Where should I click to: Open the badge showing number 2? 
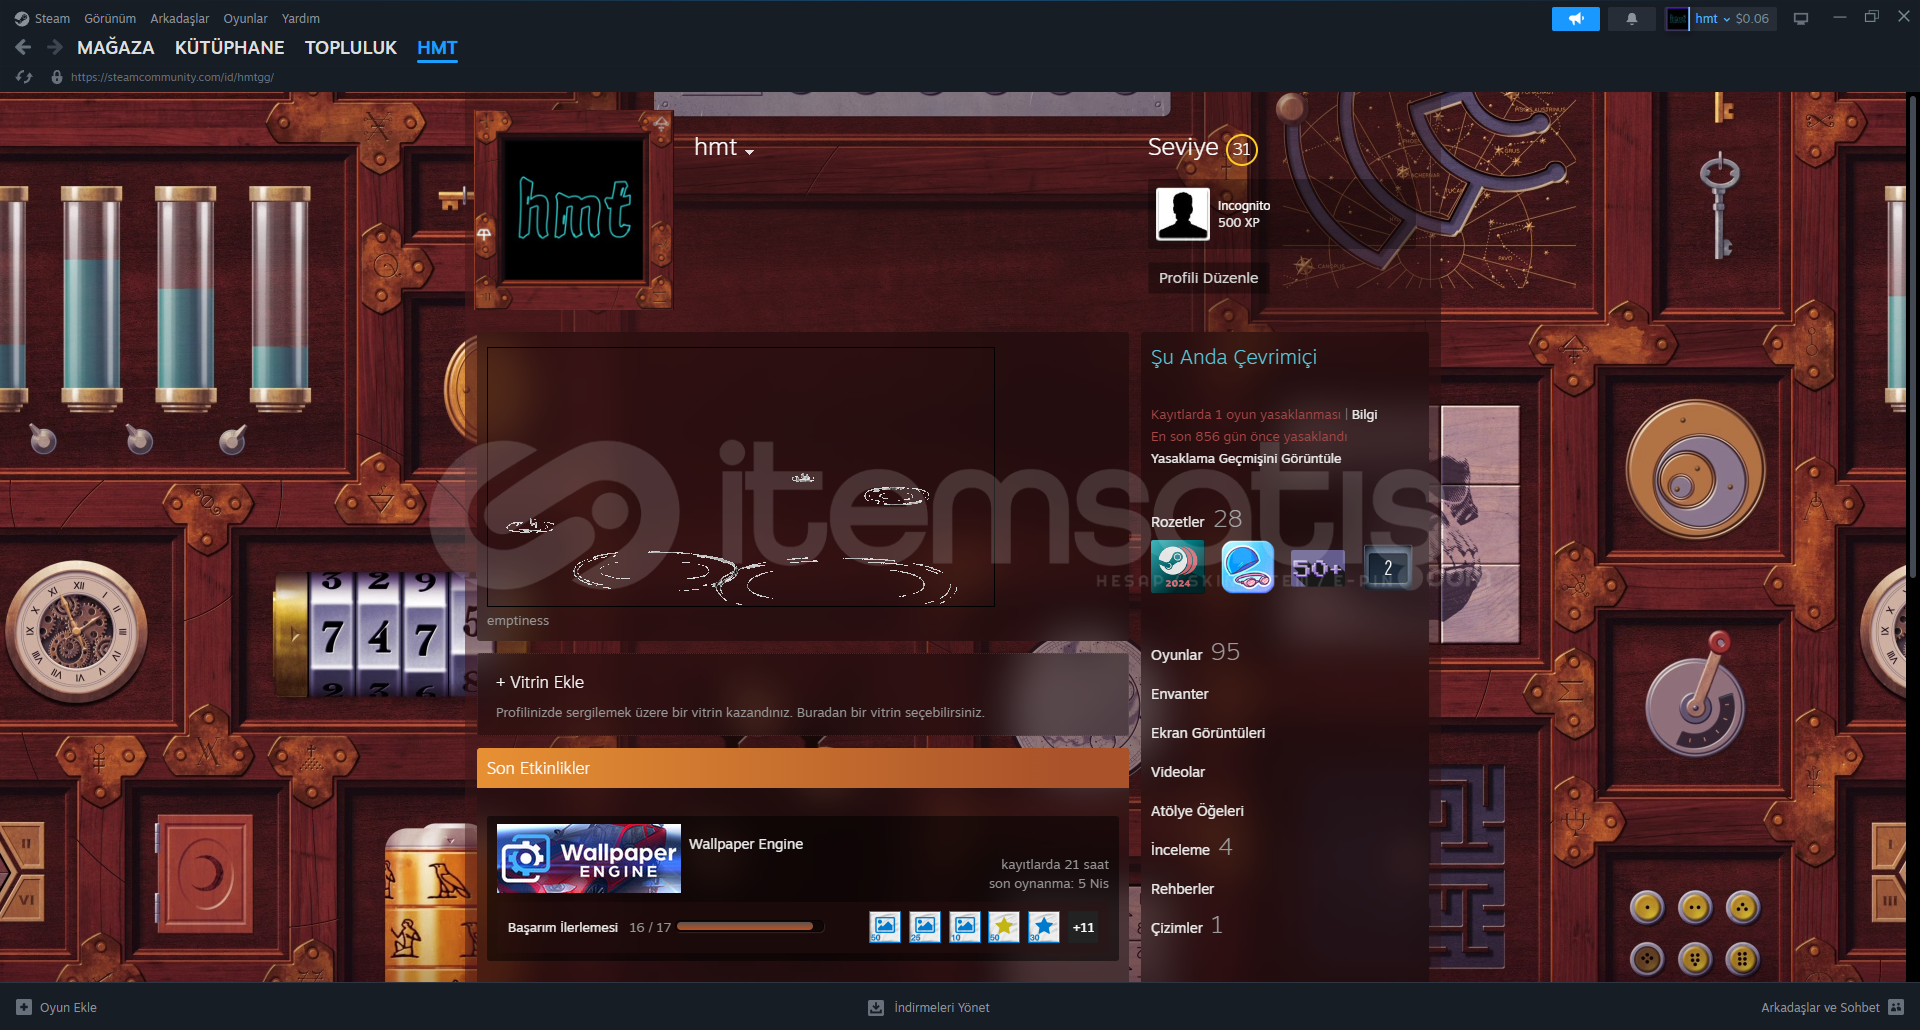[x=1388, y=567]
